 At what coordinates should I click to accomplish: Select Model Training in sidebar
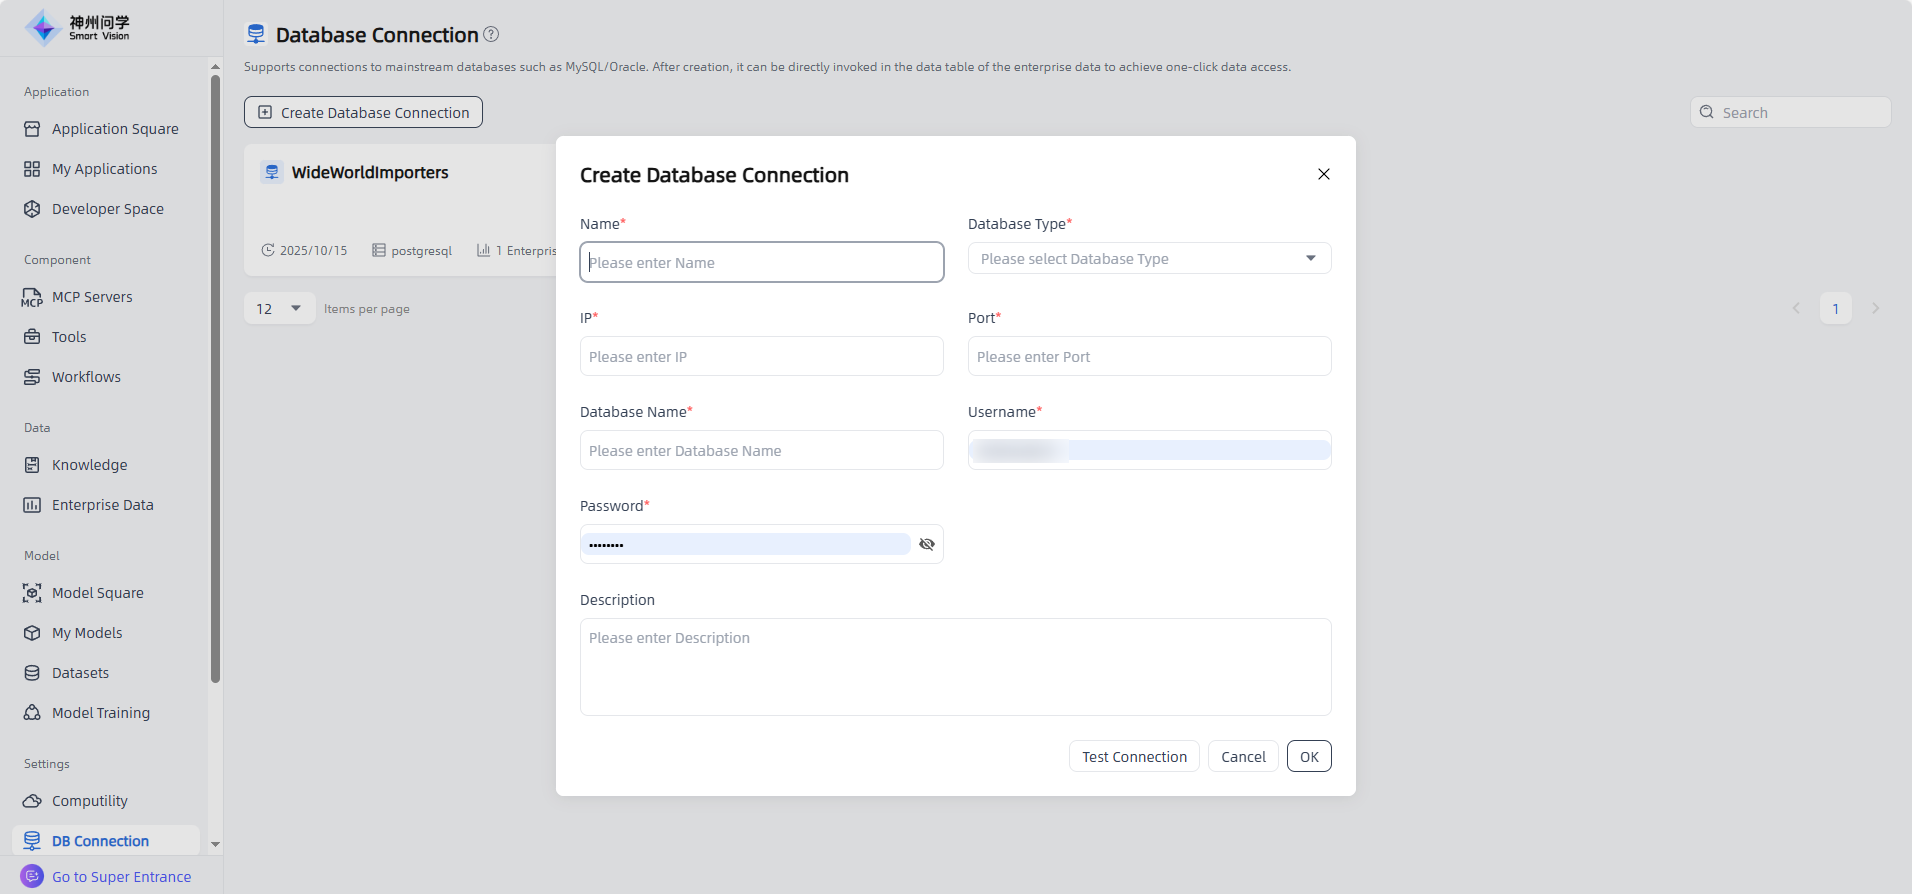click(x=100, y=713)
